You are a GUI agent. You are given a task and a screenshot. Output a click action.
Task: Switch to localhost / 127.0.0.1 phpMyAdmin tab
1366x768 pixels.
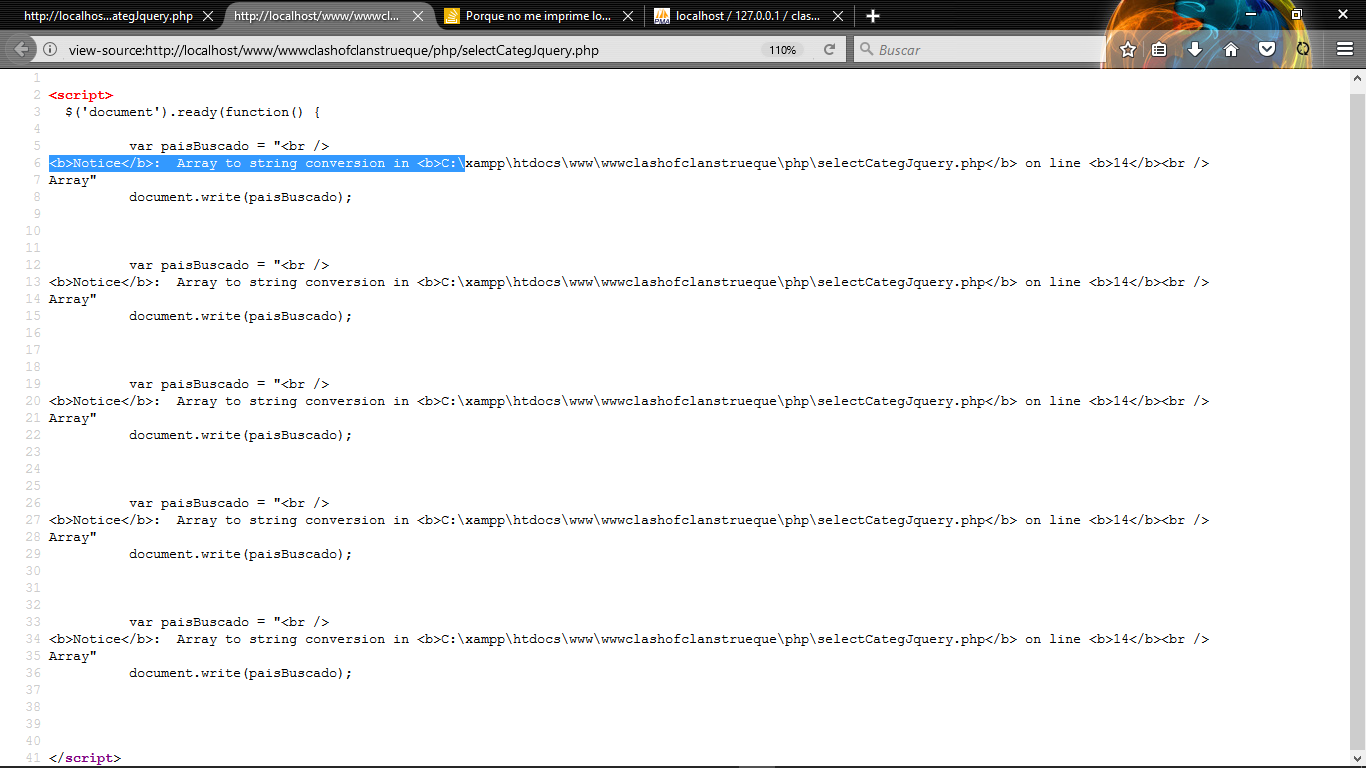point(748,16)
